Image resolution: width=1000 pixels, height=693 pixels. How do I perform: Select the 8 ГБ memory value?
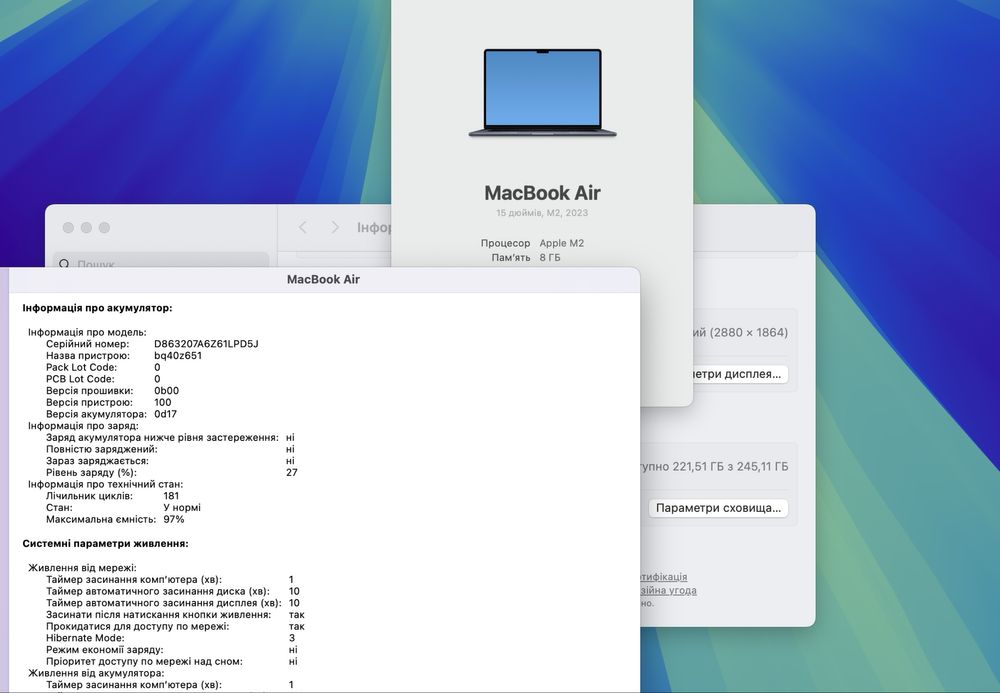coord(550,258)
